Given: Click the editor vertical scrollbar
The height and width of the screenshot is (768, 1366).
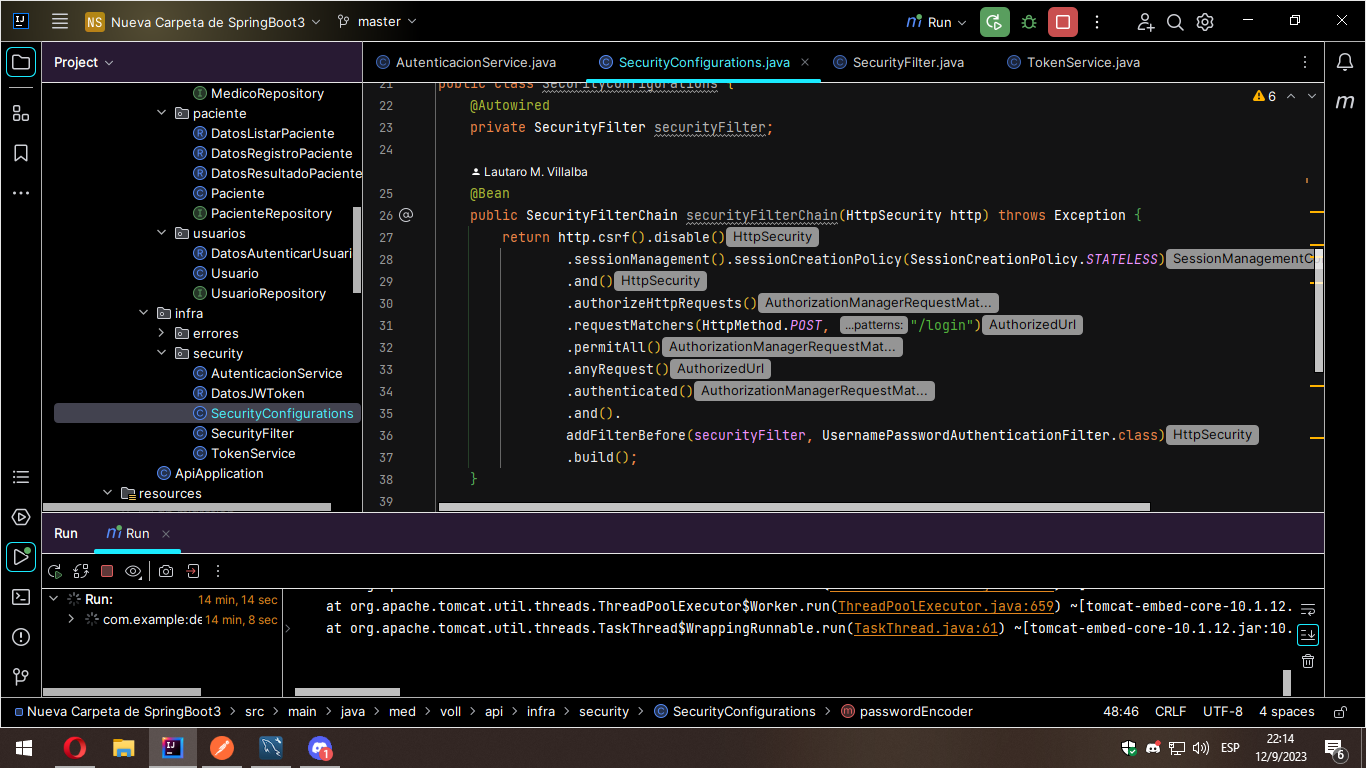Looking at the screenshot, I should click(1319, 311).
